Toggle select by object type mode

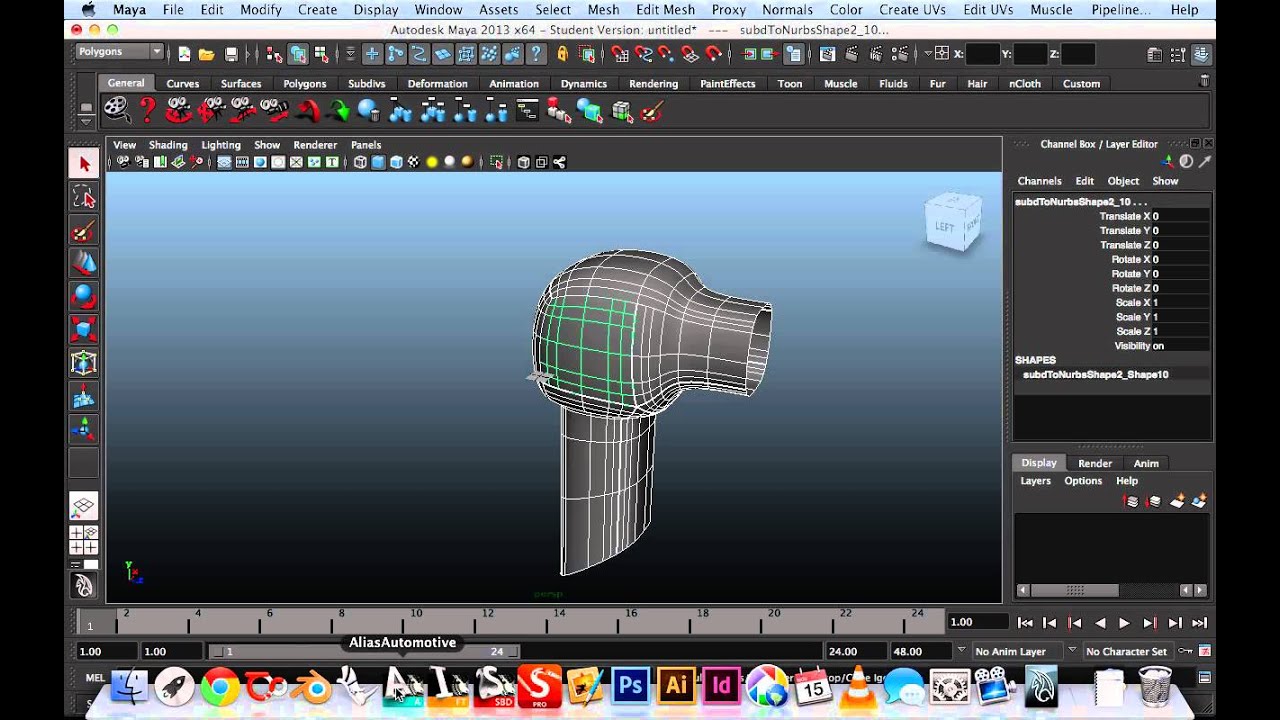tap(298, 54)
